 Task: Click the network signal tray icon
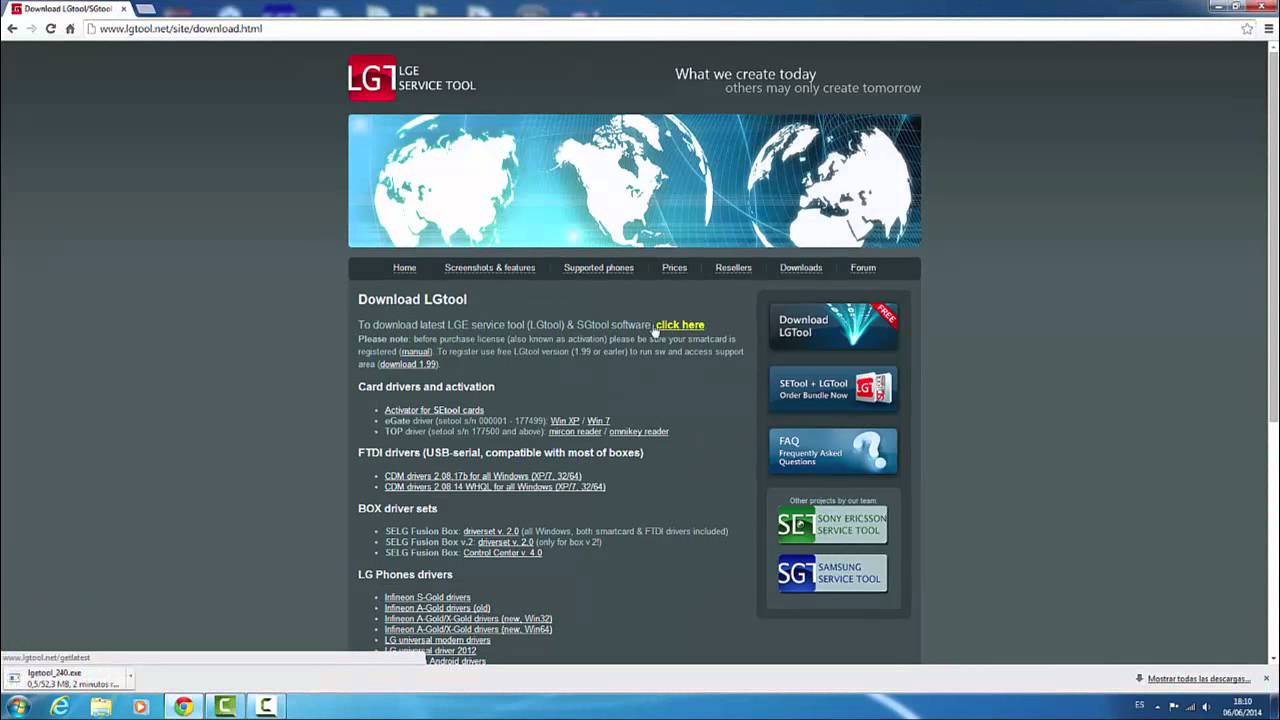[x=1191, y=707]
